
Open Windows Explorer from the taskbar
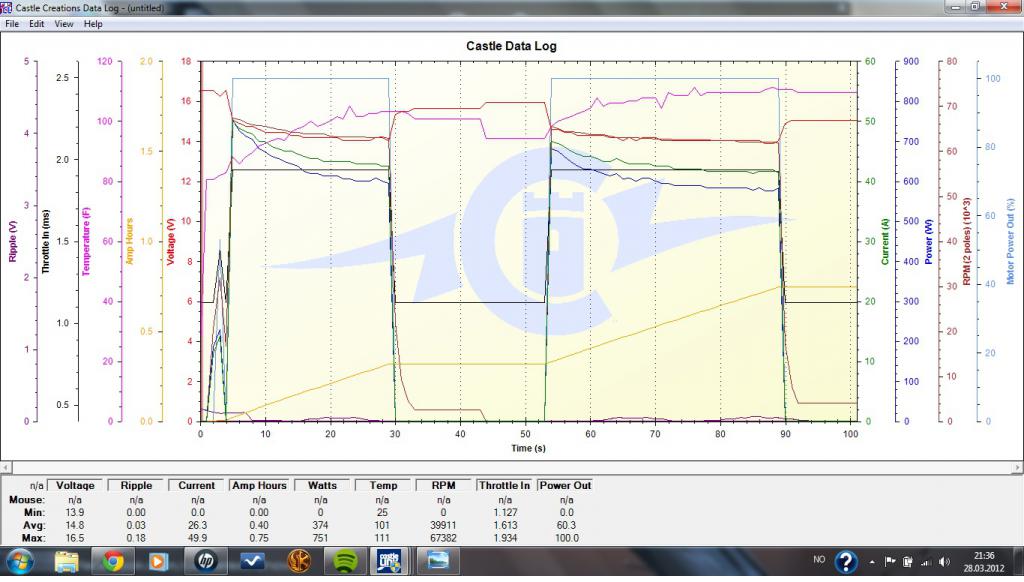coord(66,561)
